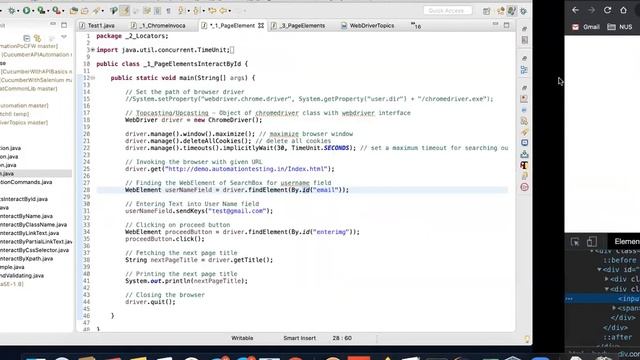Image resolution: width=640 pixels, height=360 pixels.
Task: Click Next Annotation arrow icon
Action: point(182,11)
